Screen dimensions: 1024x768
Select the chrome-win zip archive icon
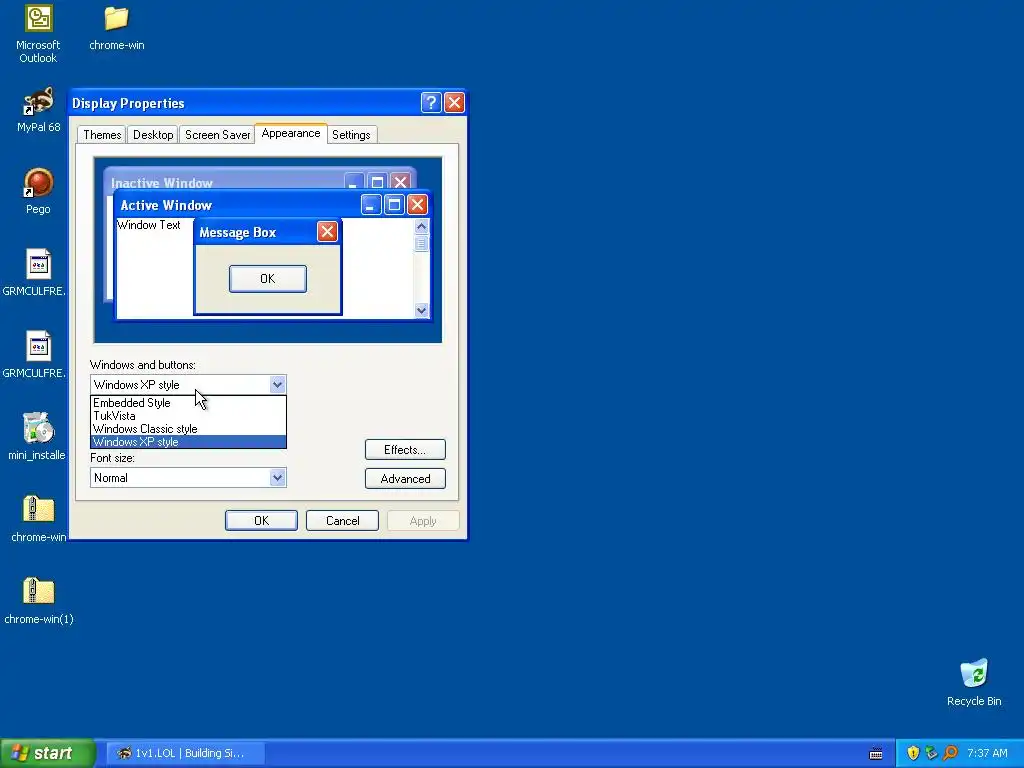click(38, 519)
